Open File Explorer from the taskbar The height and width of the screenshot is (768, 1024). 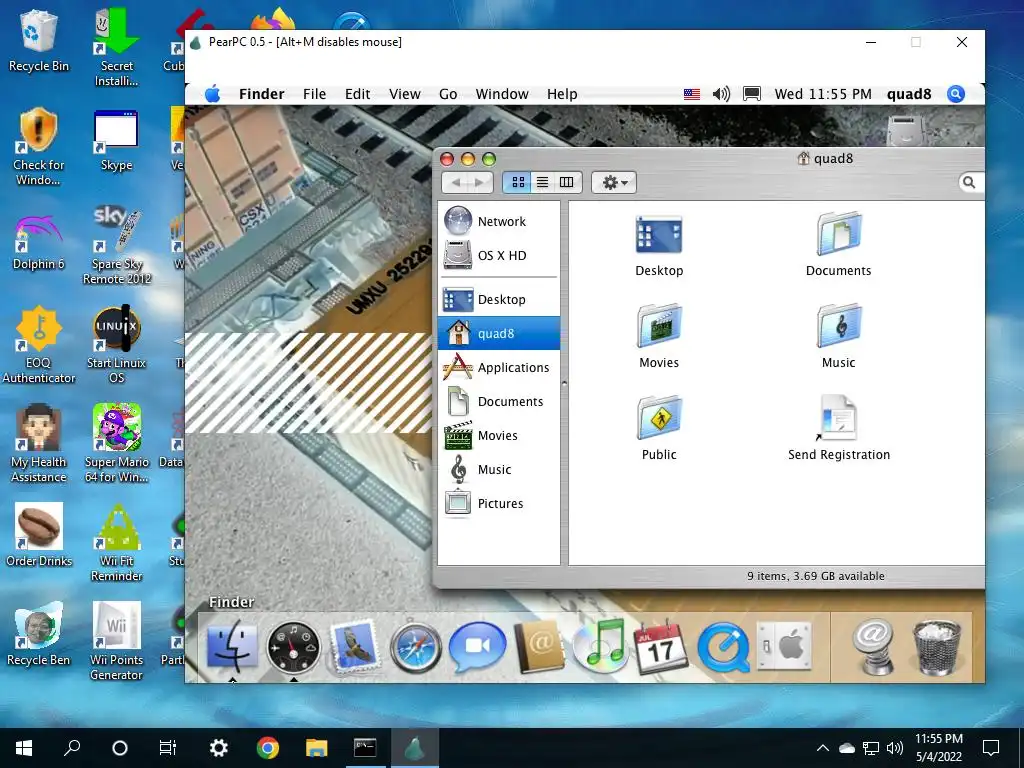click(x=317, y=748)
